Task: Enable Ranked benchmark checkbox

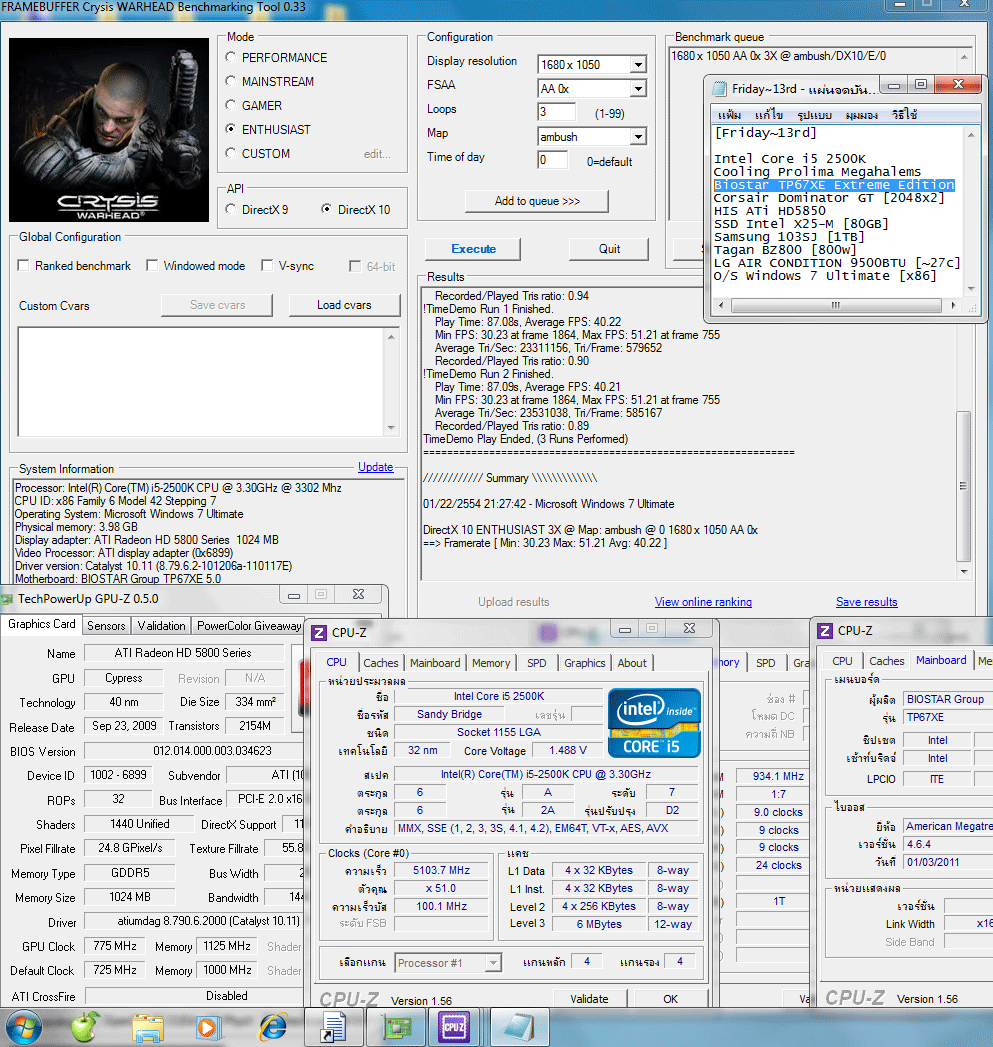Action: (23, 266)
